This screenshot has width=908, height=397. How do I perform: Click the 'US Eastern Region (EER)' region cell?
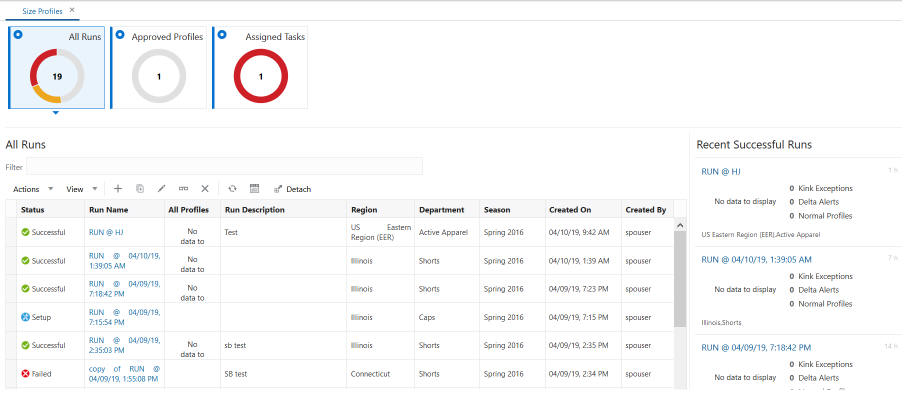381,233
